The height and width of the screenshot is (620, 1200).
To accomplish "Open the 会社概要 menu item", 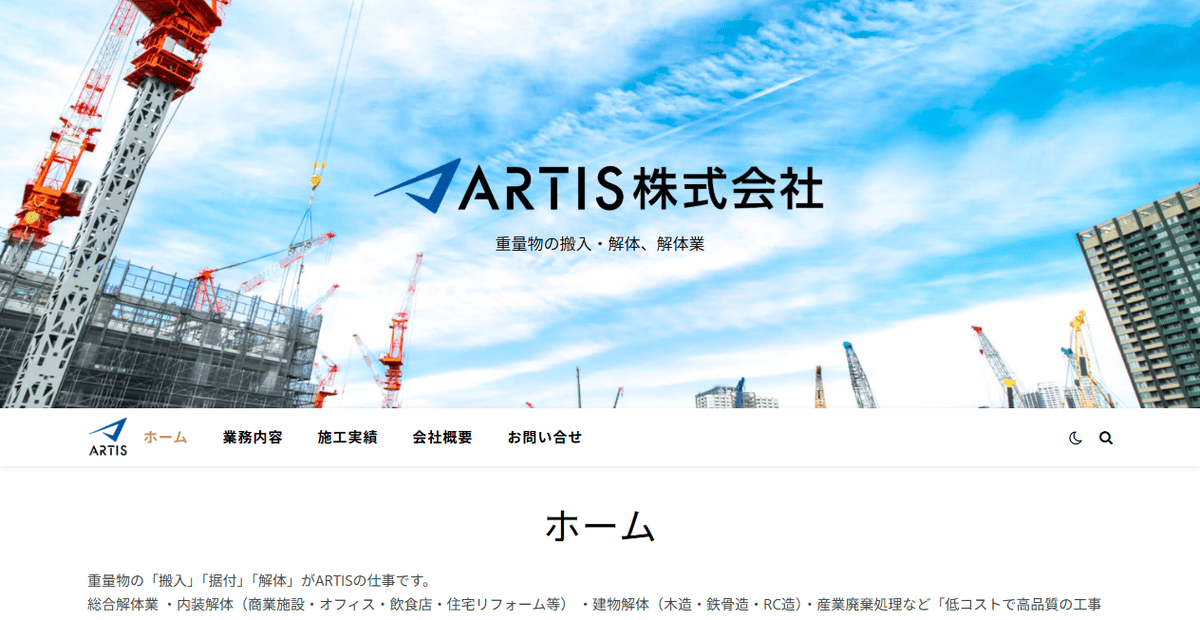I will [442, 437].
